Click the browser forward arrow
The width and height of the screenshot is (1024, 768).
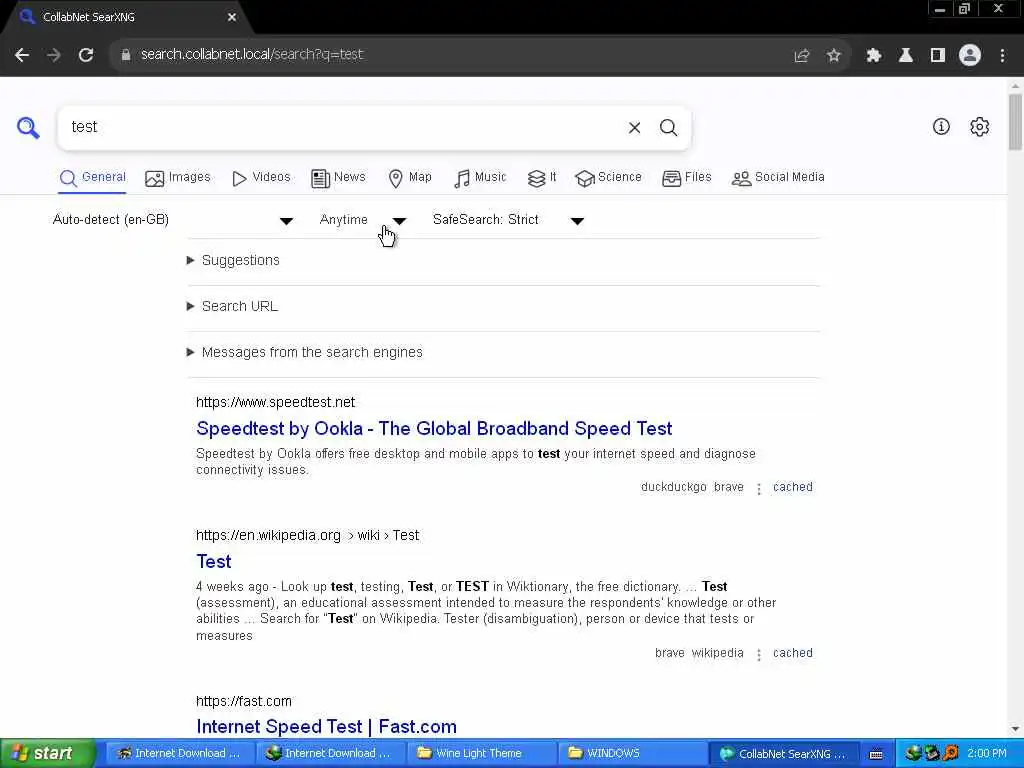(54, 55)
